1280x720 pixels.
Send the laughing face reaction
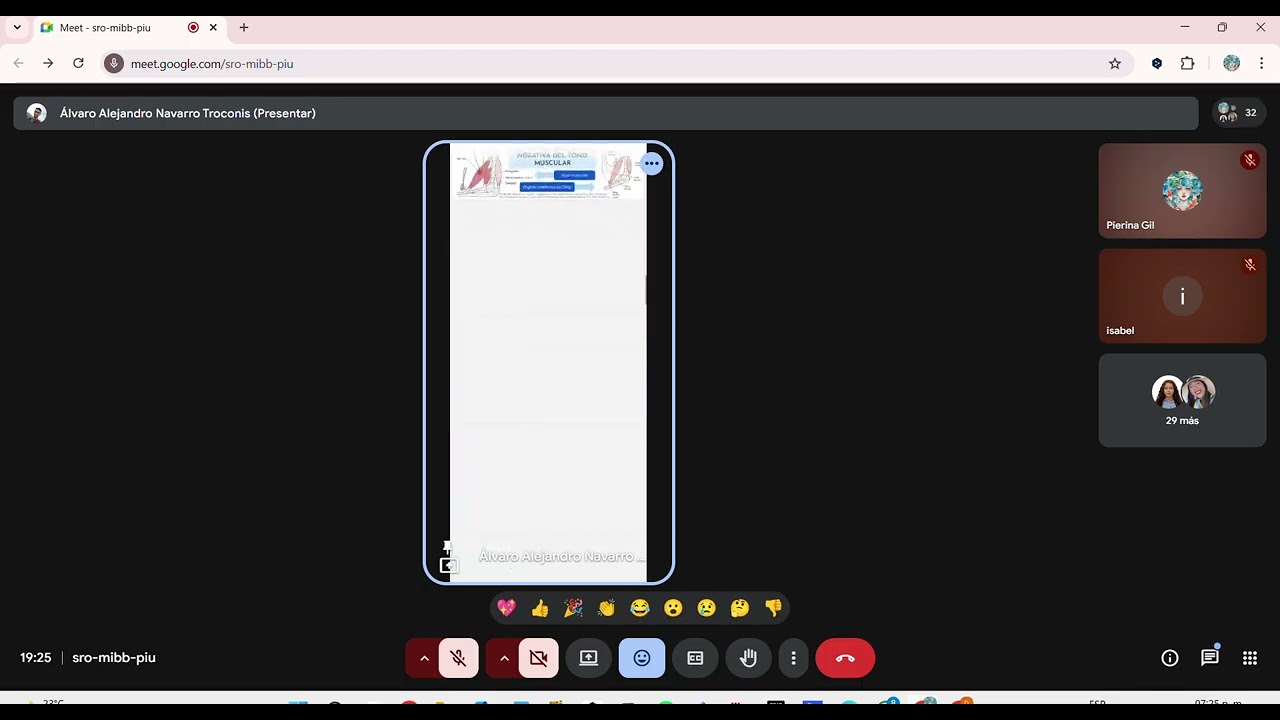click(x=640, y=608)
